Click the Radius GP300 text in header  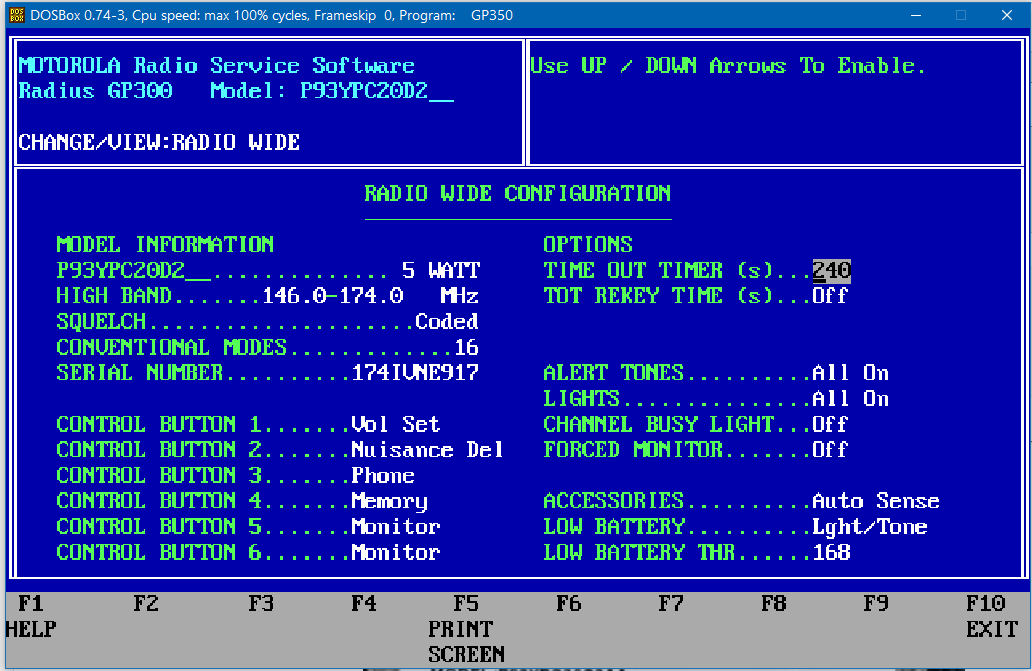point(95,91)
